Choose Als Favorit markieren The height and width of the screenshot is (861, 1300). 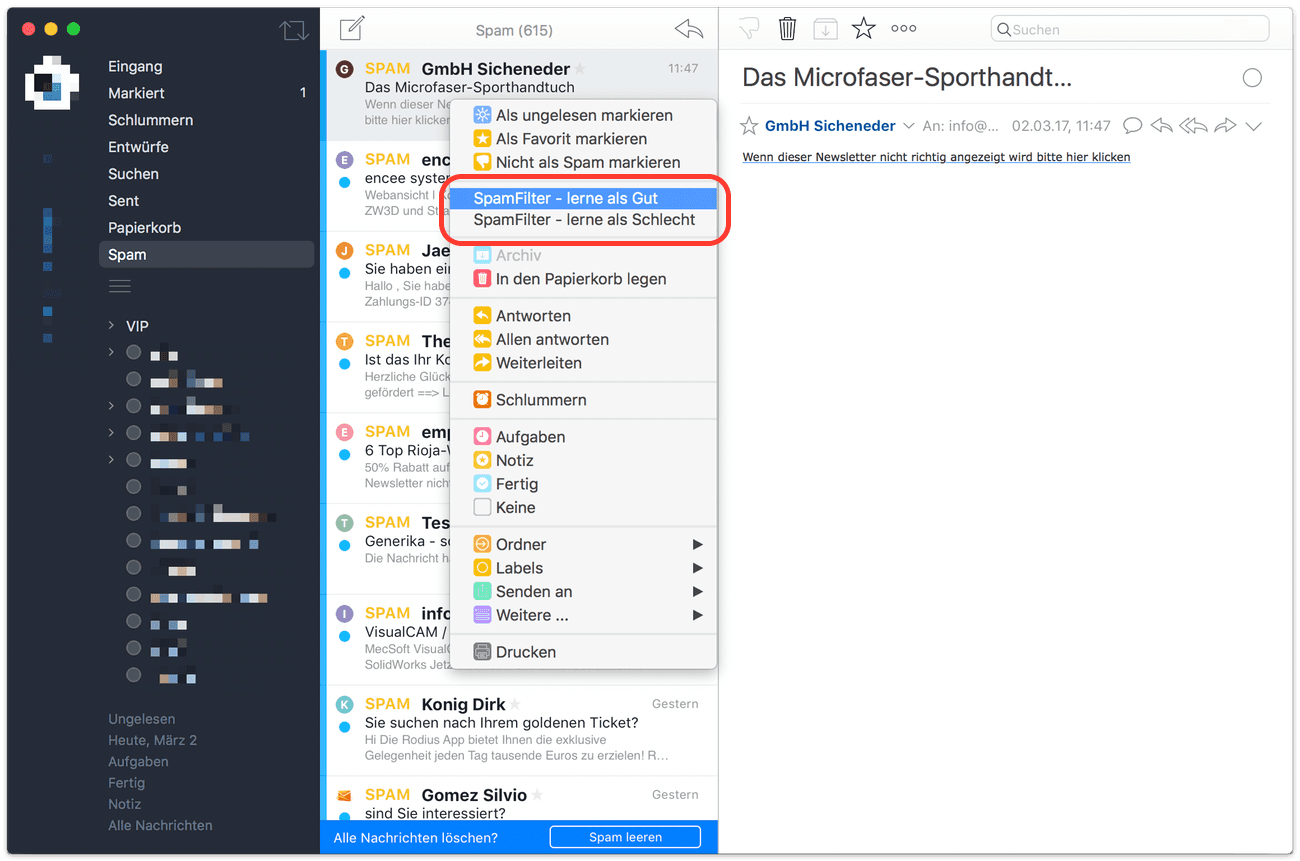(x=583, y=139)
